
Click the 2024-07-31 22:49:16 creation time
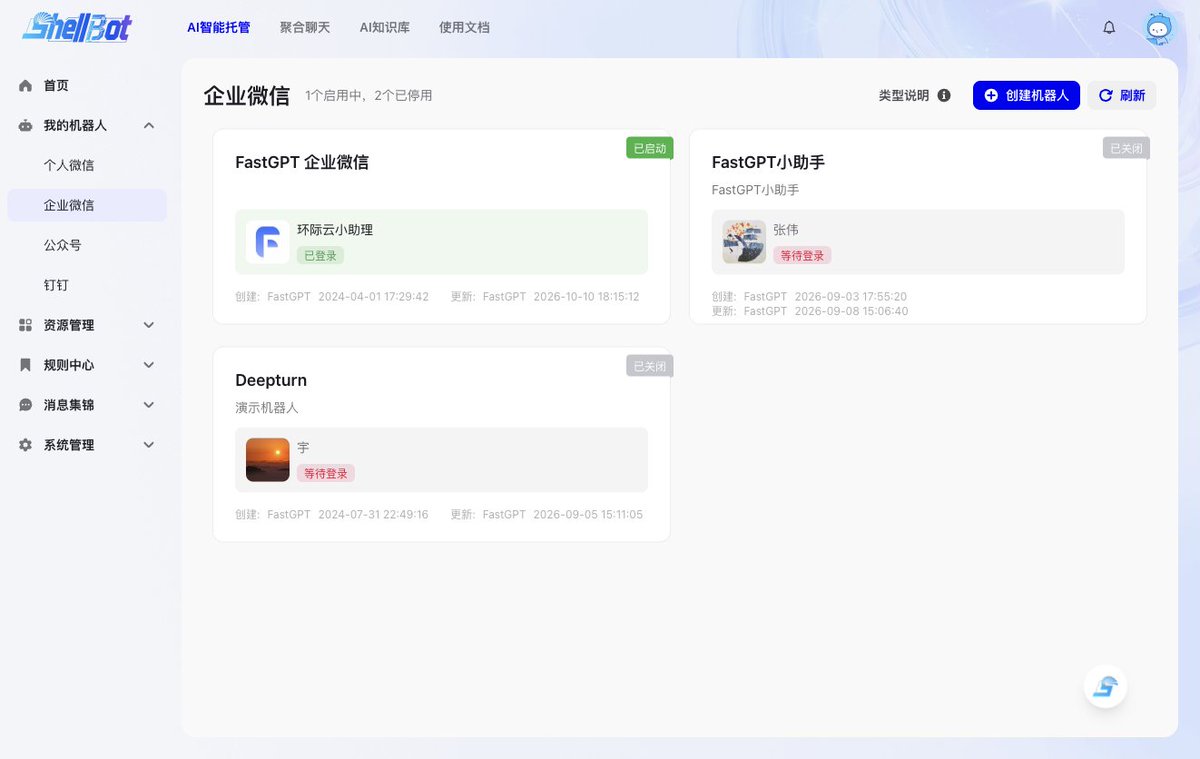coord(373,515)
